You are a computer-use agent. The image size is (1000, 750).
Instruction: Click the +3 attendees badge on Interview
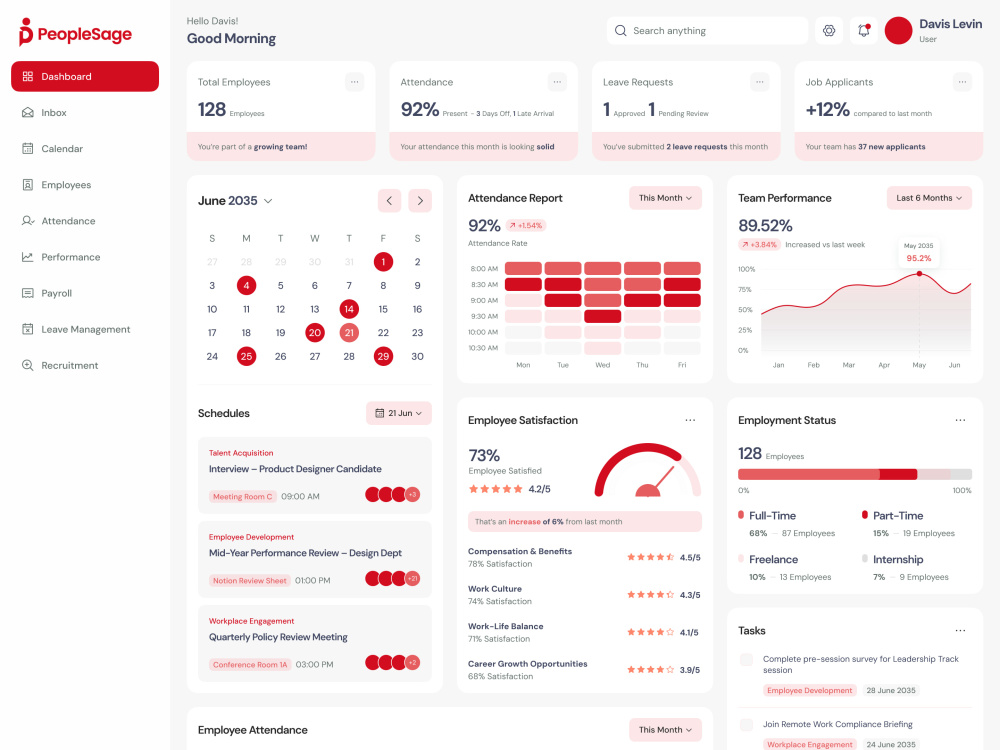point(413,494)
